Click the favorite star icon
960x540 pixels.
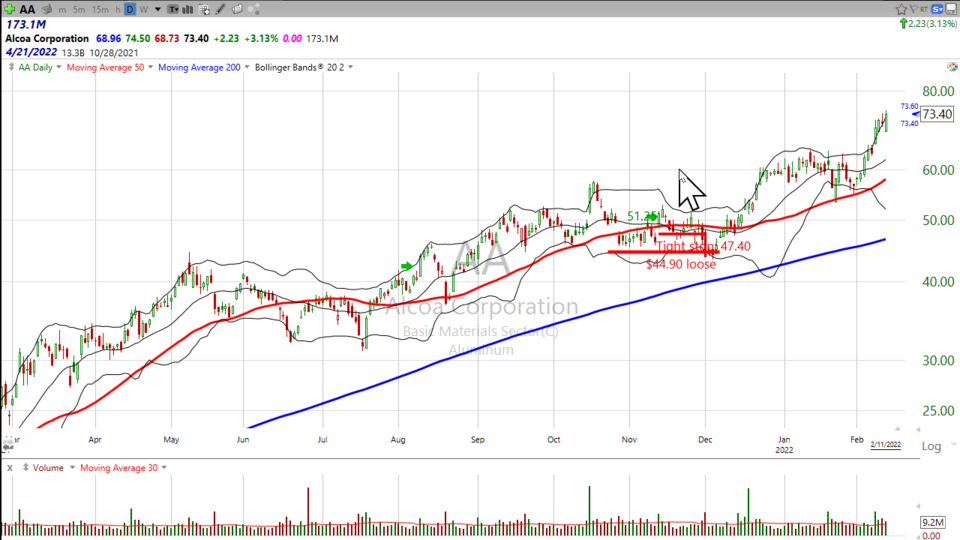coord(901,9)
